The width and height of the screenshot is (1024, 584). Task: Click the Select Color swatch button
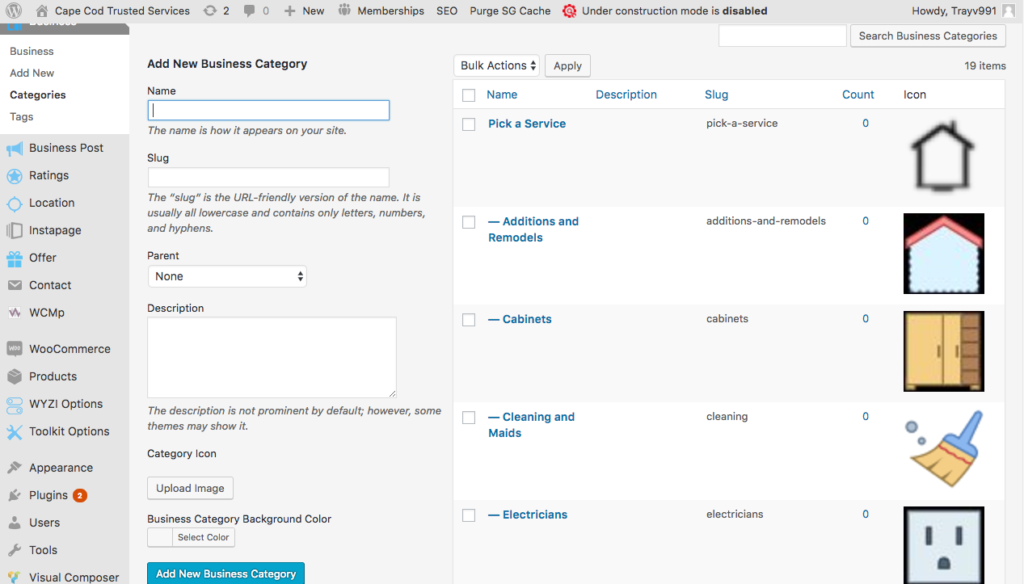[191, 538]
